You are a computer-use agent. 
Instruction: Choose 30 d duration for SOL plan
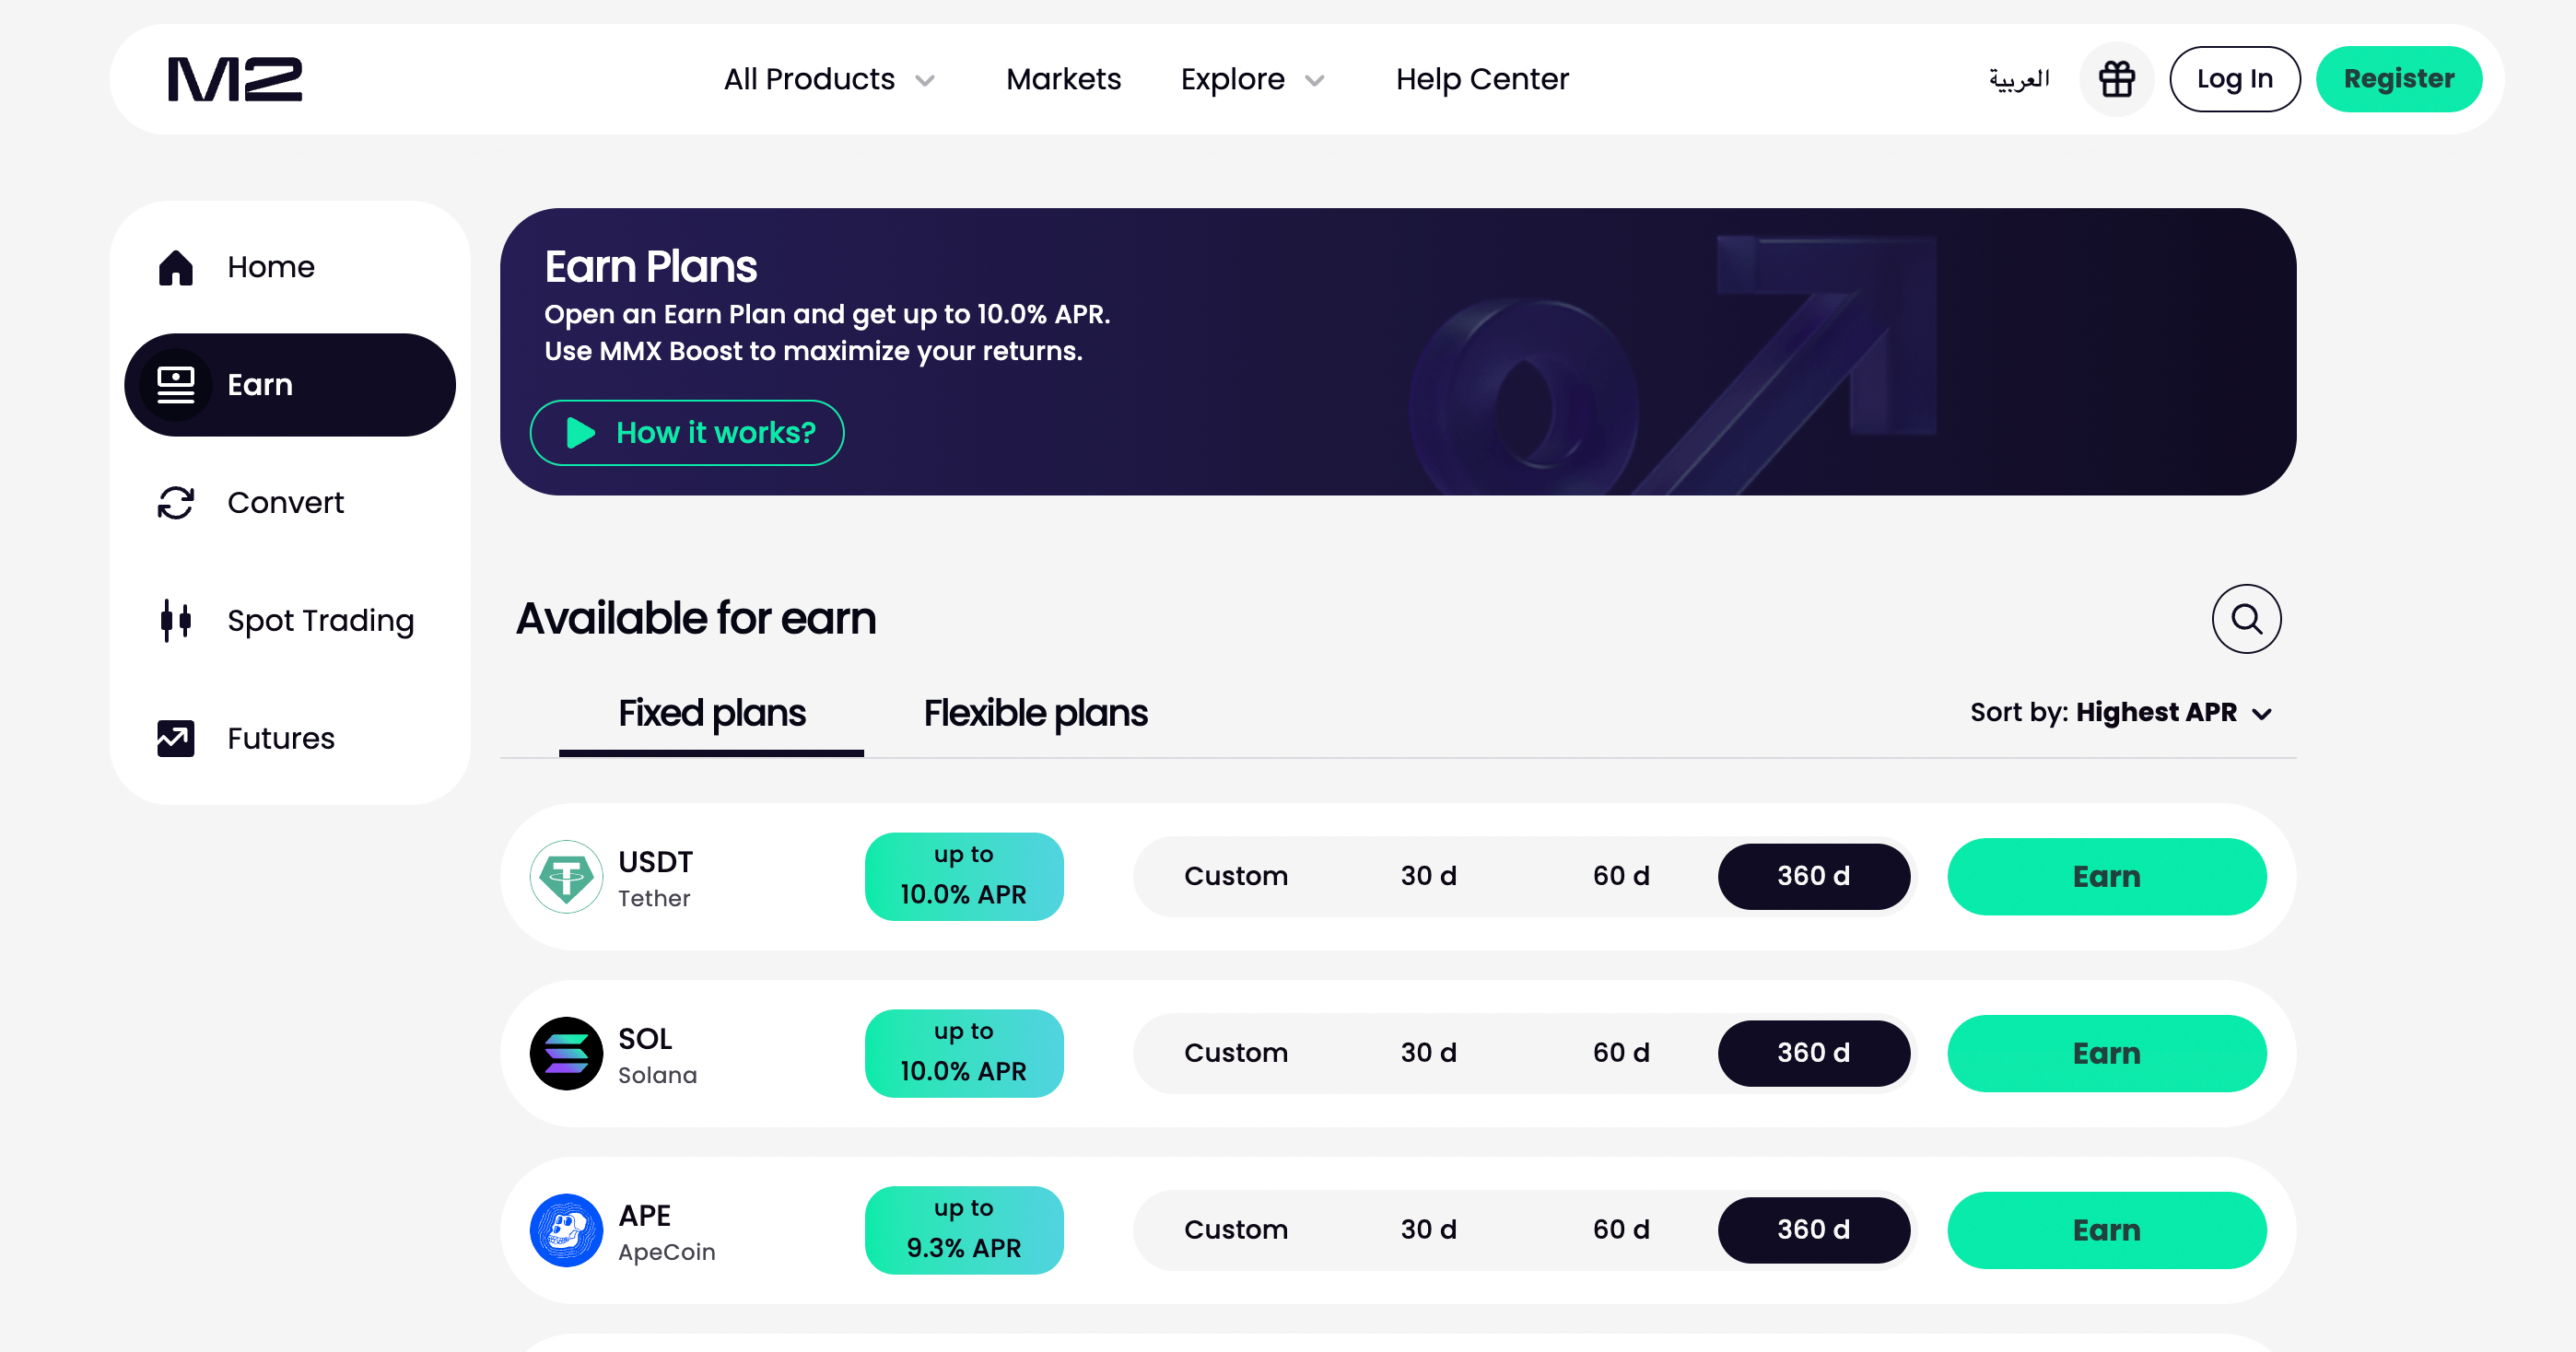coord(1428,1052)
